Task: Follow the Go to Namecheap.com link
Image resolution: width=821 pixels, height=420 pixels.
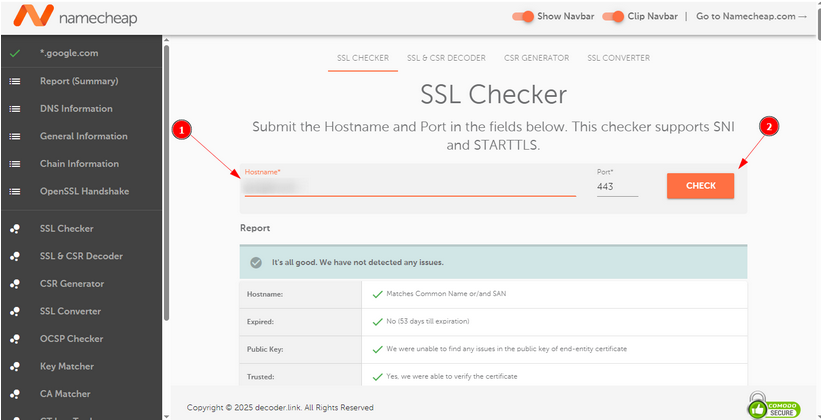Action: 751,16
